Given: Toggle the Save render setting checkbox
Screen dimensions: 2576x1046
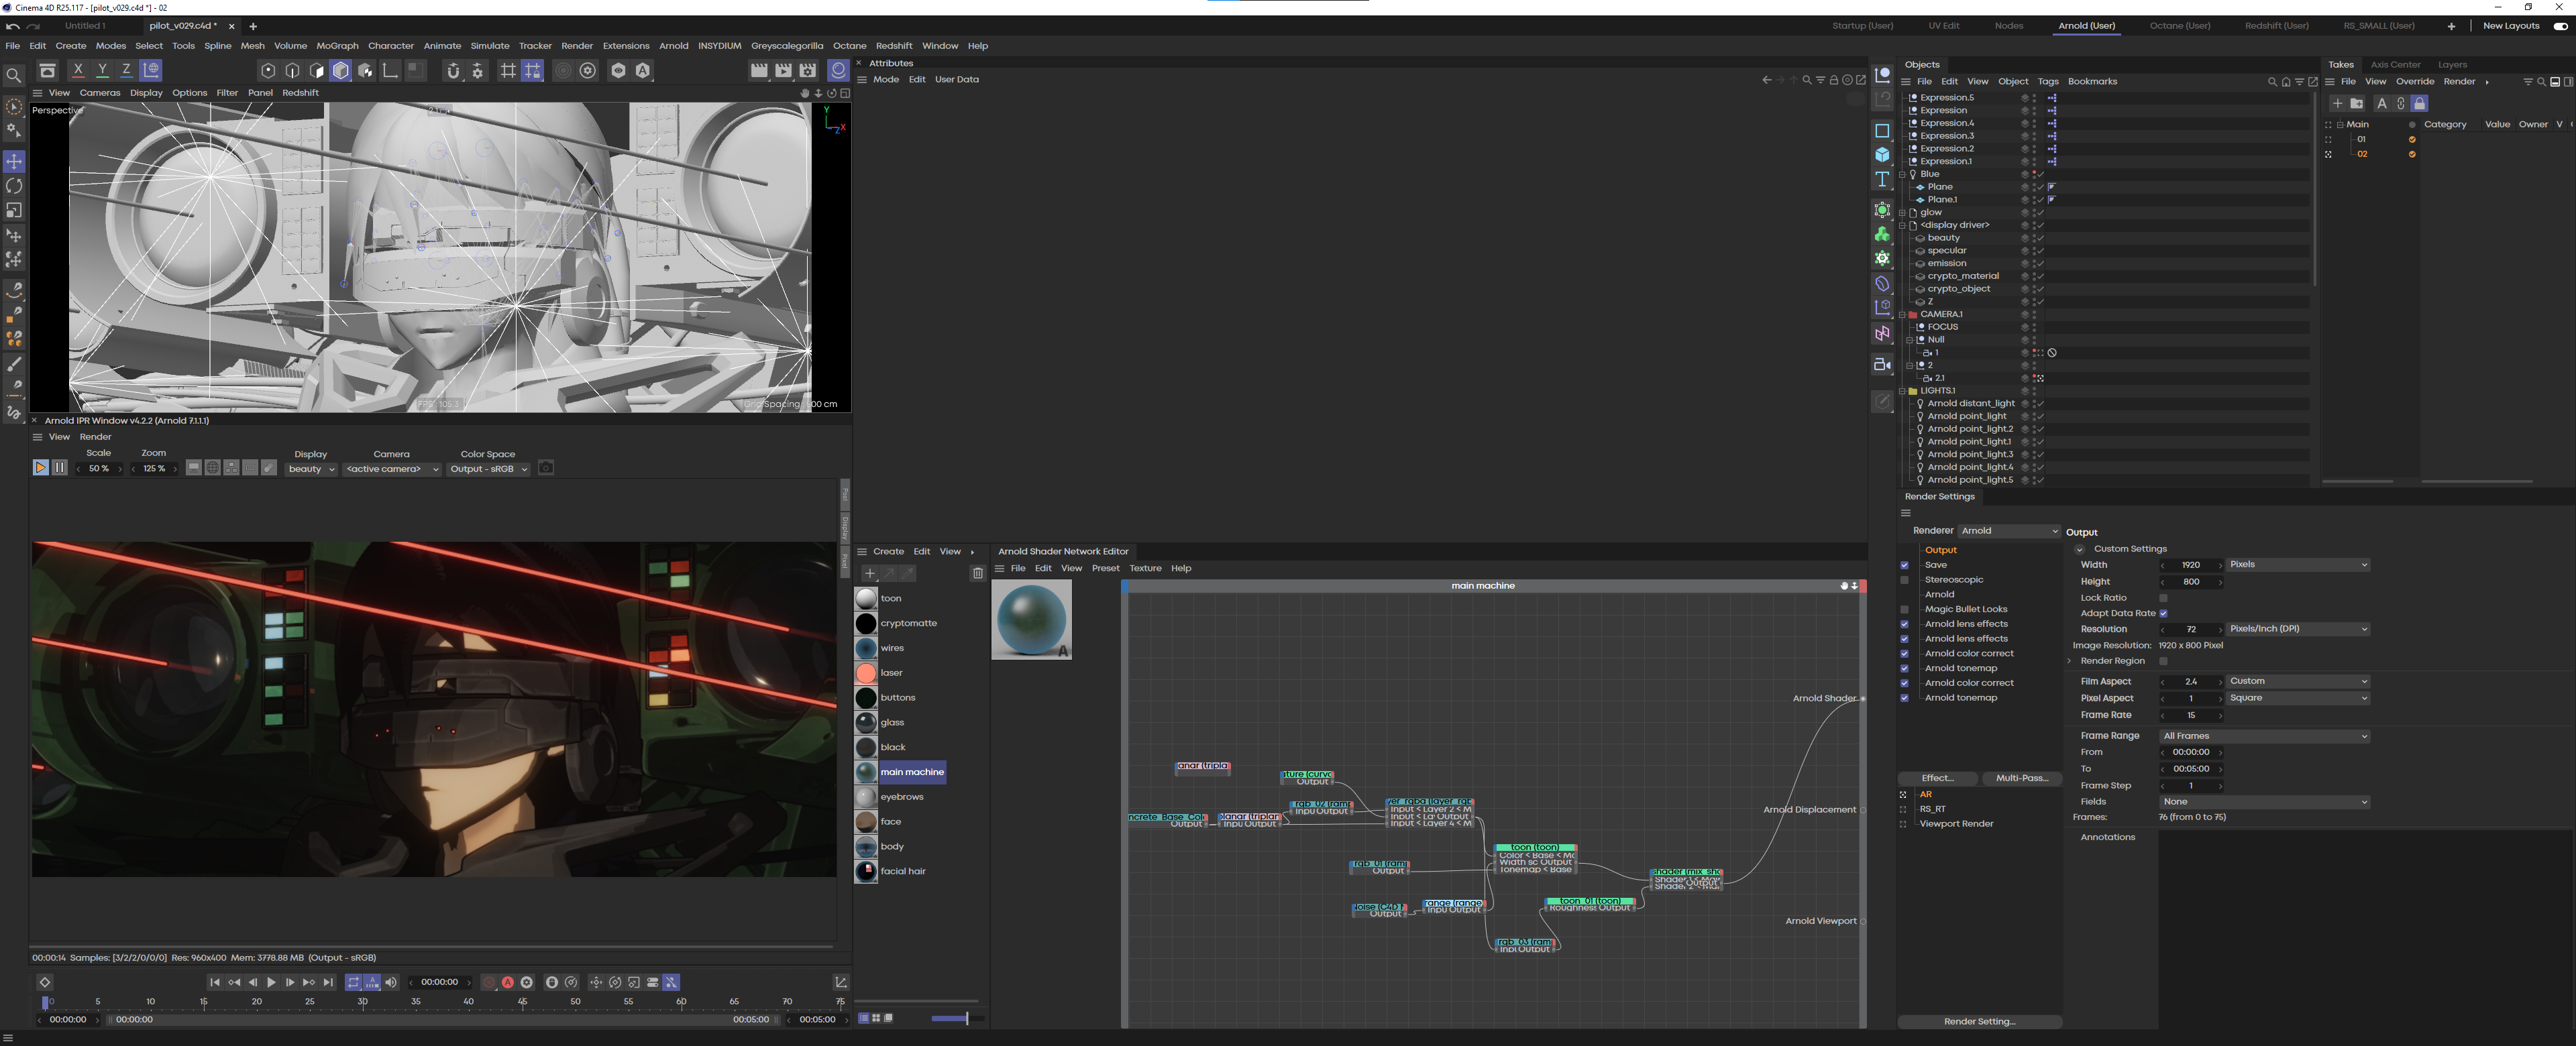Looking at the screenshot, I should [x=1904, y=565].
